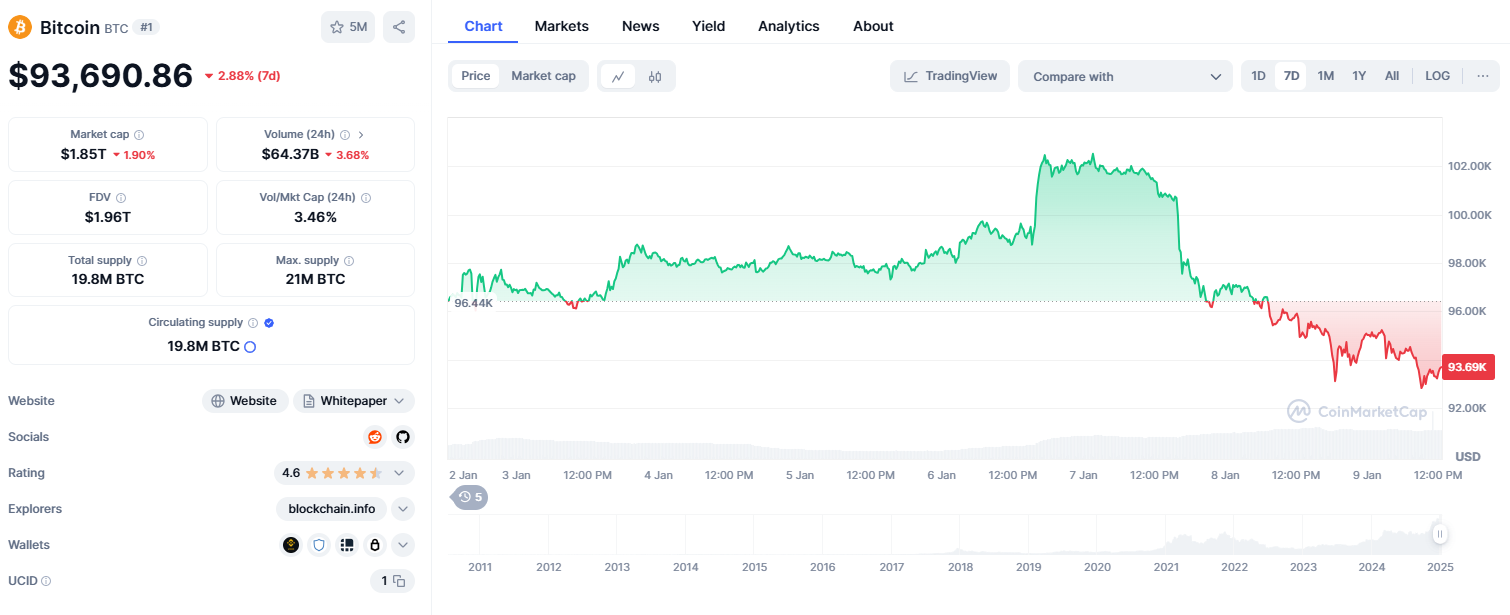The width and height of the screenshot is (1510, 615).
Task: Click the FDV info icon
Action: 121,197
